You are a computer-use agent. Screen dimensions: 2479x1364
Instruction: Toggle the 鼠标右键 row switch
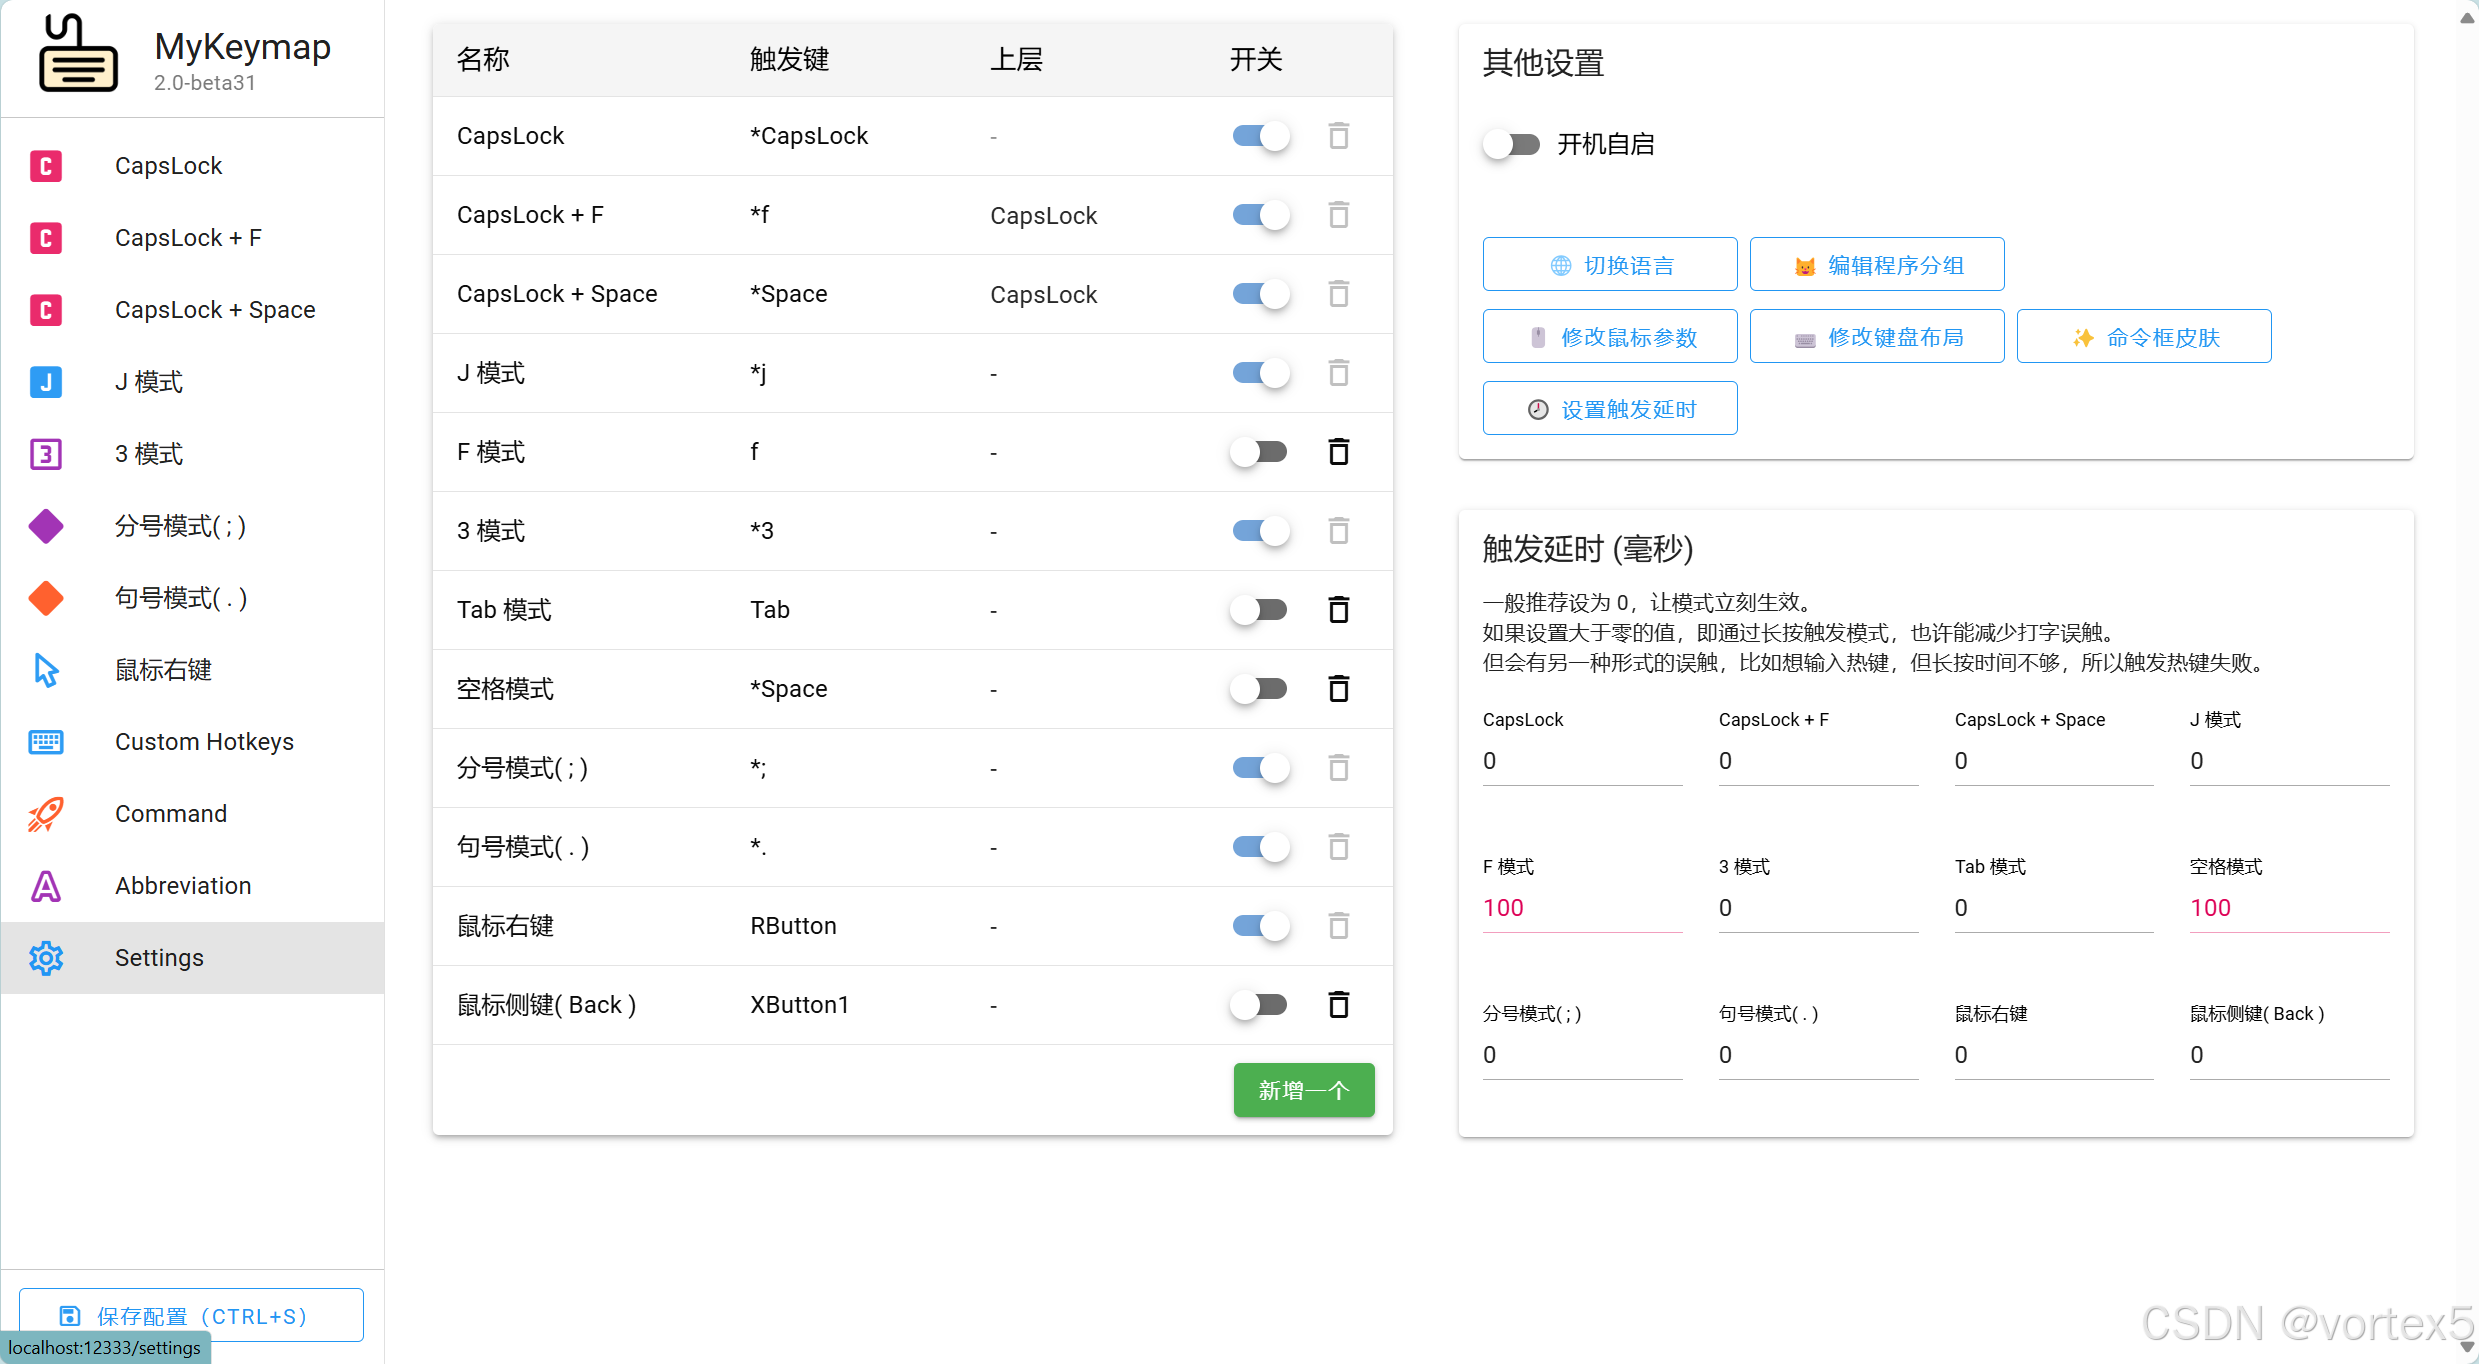(x=1260, y=926)
